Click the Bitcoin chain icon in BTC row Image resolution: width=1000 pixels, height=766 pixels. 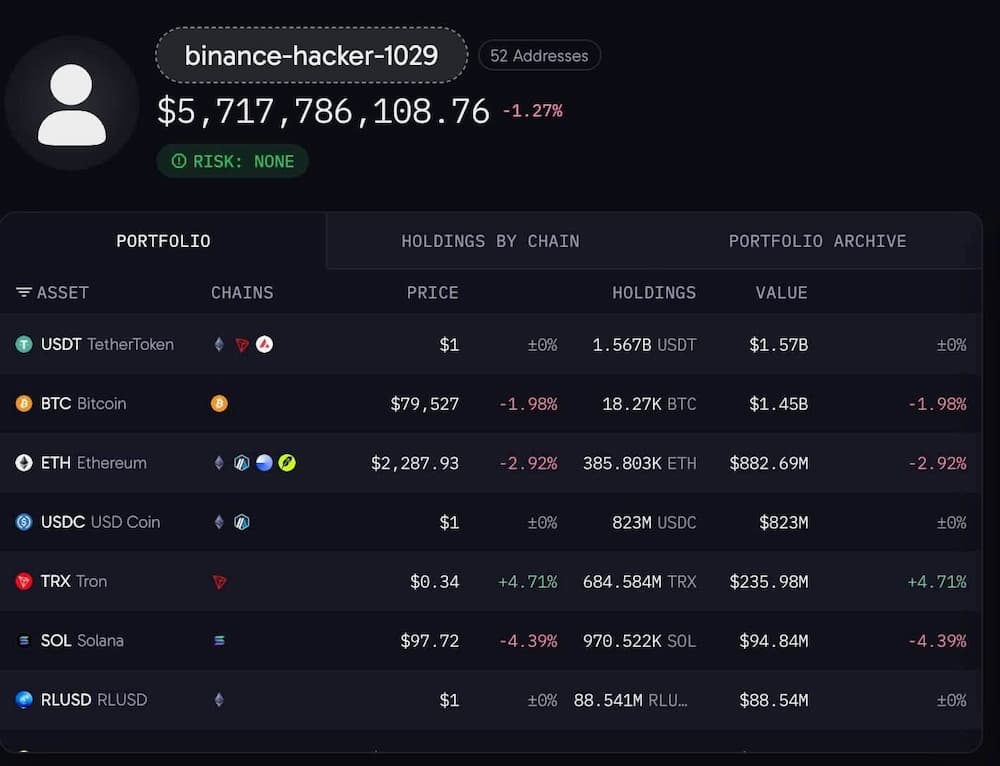(219, 404)
